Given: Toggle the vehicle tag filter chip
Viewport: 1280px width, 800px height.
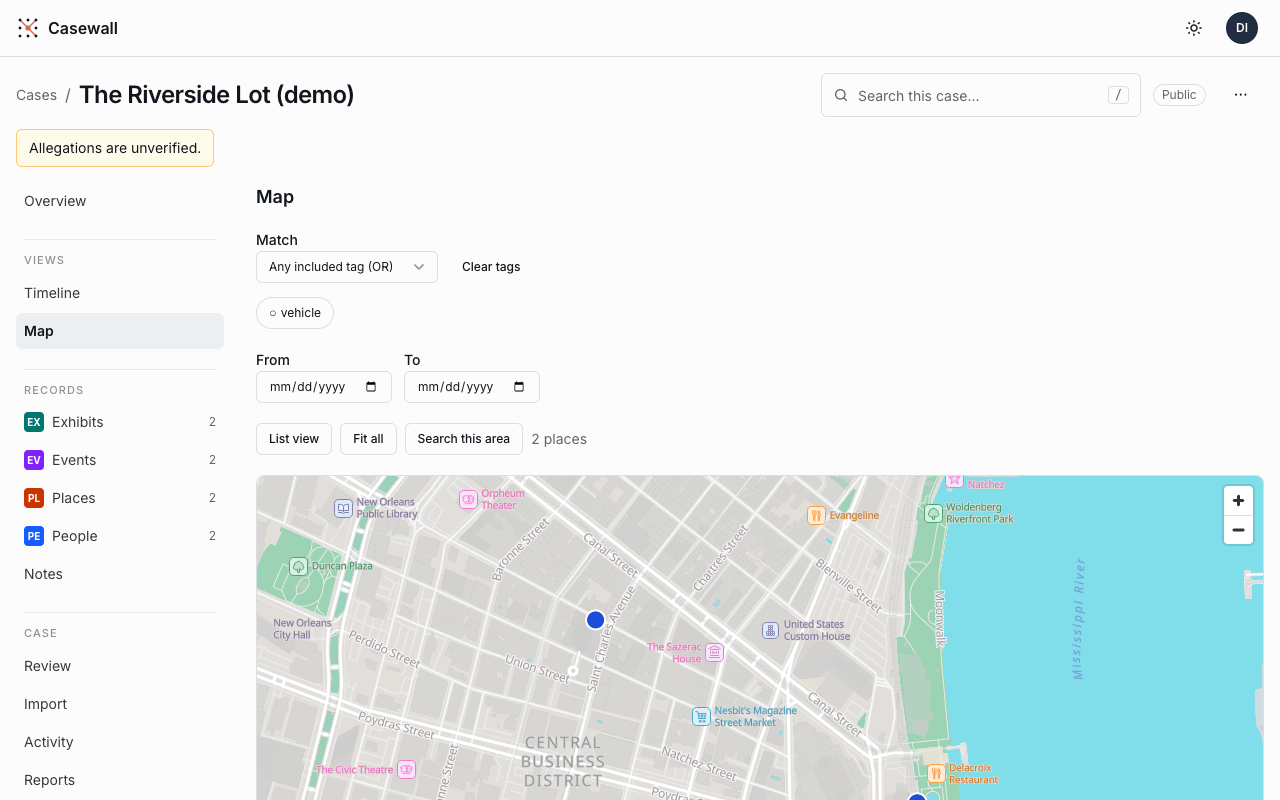Looking at the screenshot, I should point(295,313).
